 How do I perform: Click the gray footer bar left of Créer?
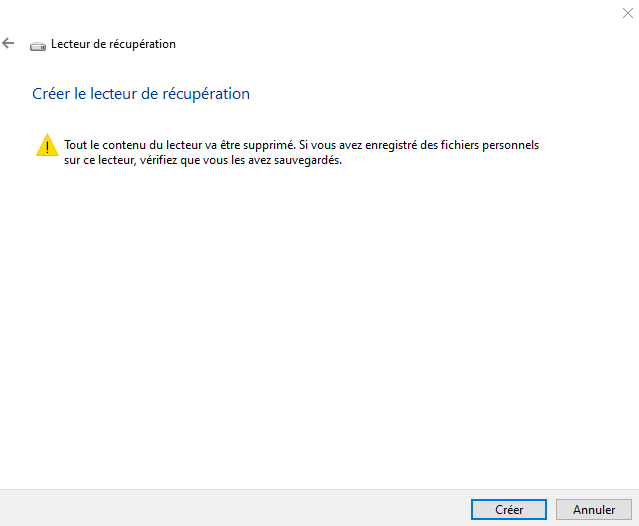(235, 508)
